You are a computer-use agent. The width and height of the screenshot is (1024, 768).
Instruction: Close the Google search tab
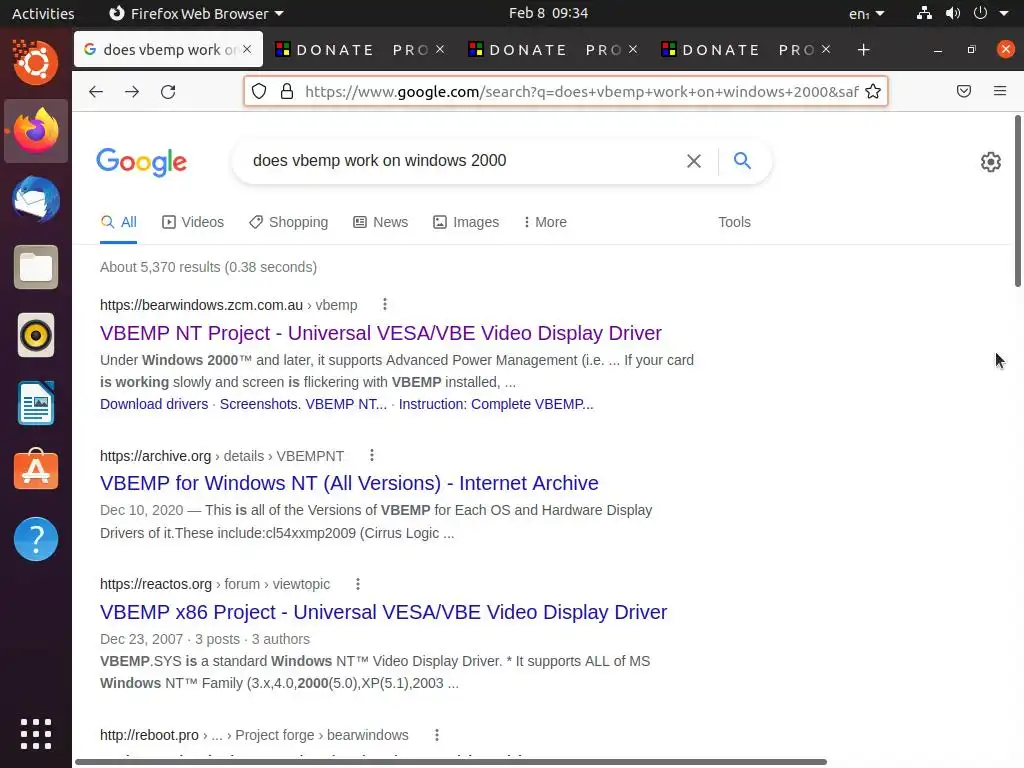tap(247, 49)
